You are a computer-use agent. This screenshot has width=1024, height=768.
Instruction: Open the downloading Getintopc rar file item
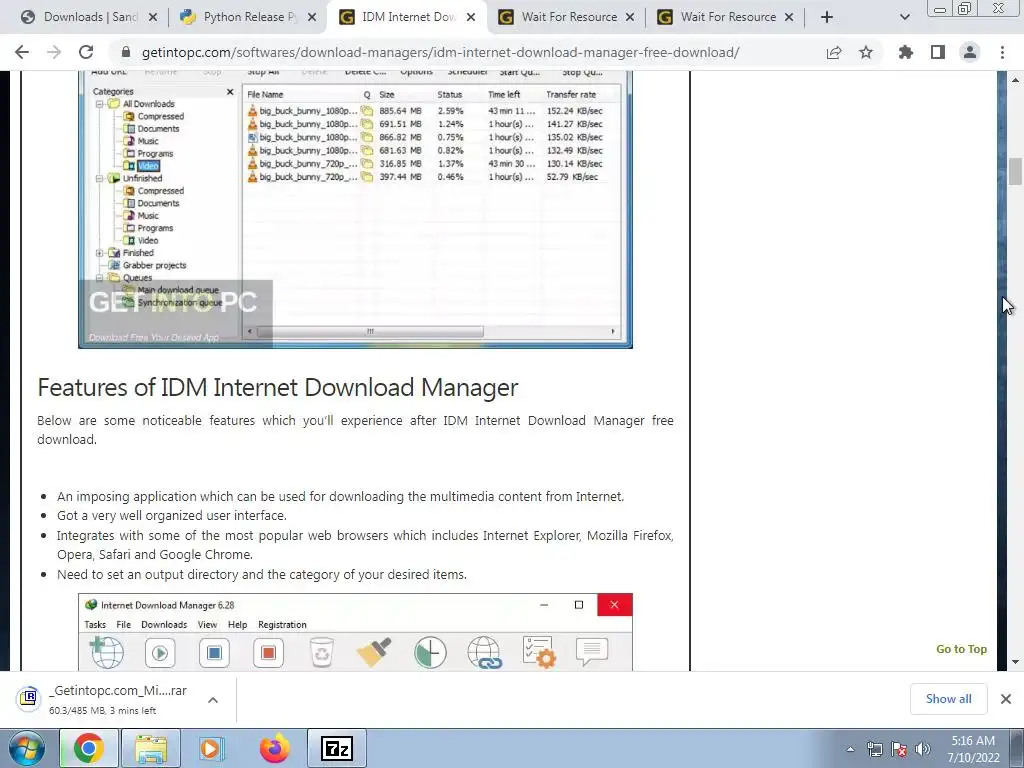(x=103, y=699)
